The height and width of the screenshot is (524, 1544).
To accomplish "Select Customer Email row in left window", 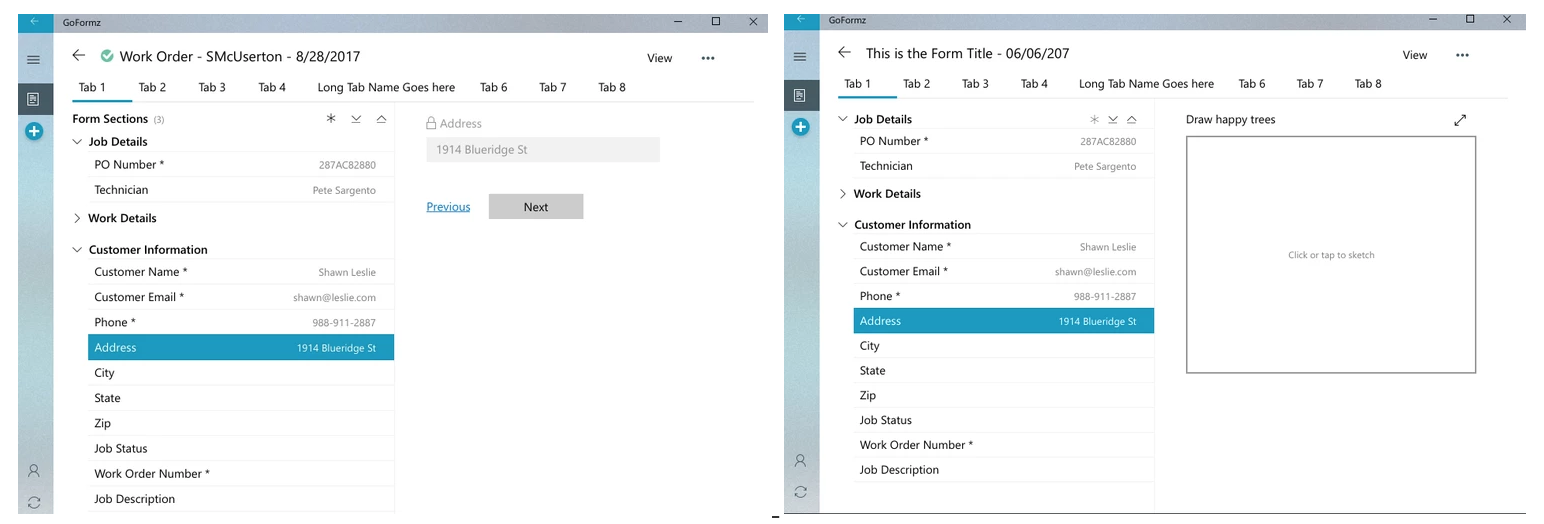I will [x=241, y=297].
